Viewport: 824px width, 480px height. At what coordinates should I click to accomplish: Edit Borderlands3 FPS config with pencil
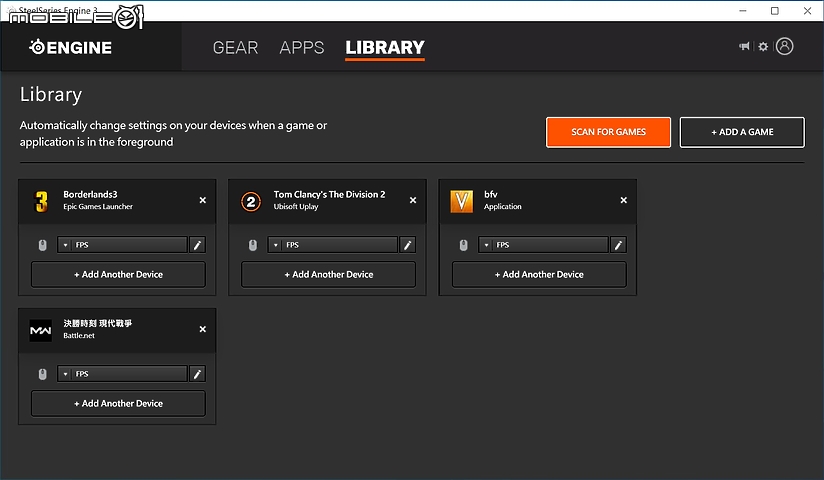click(198, 245)
